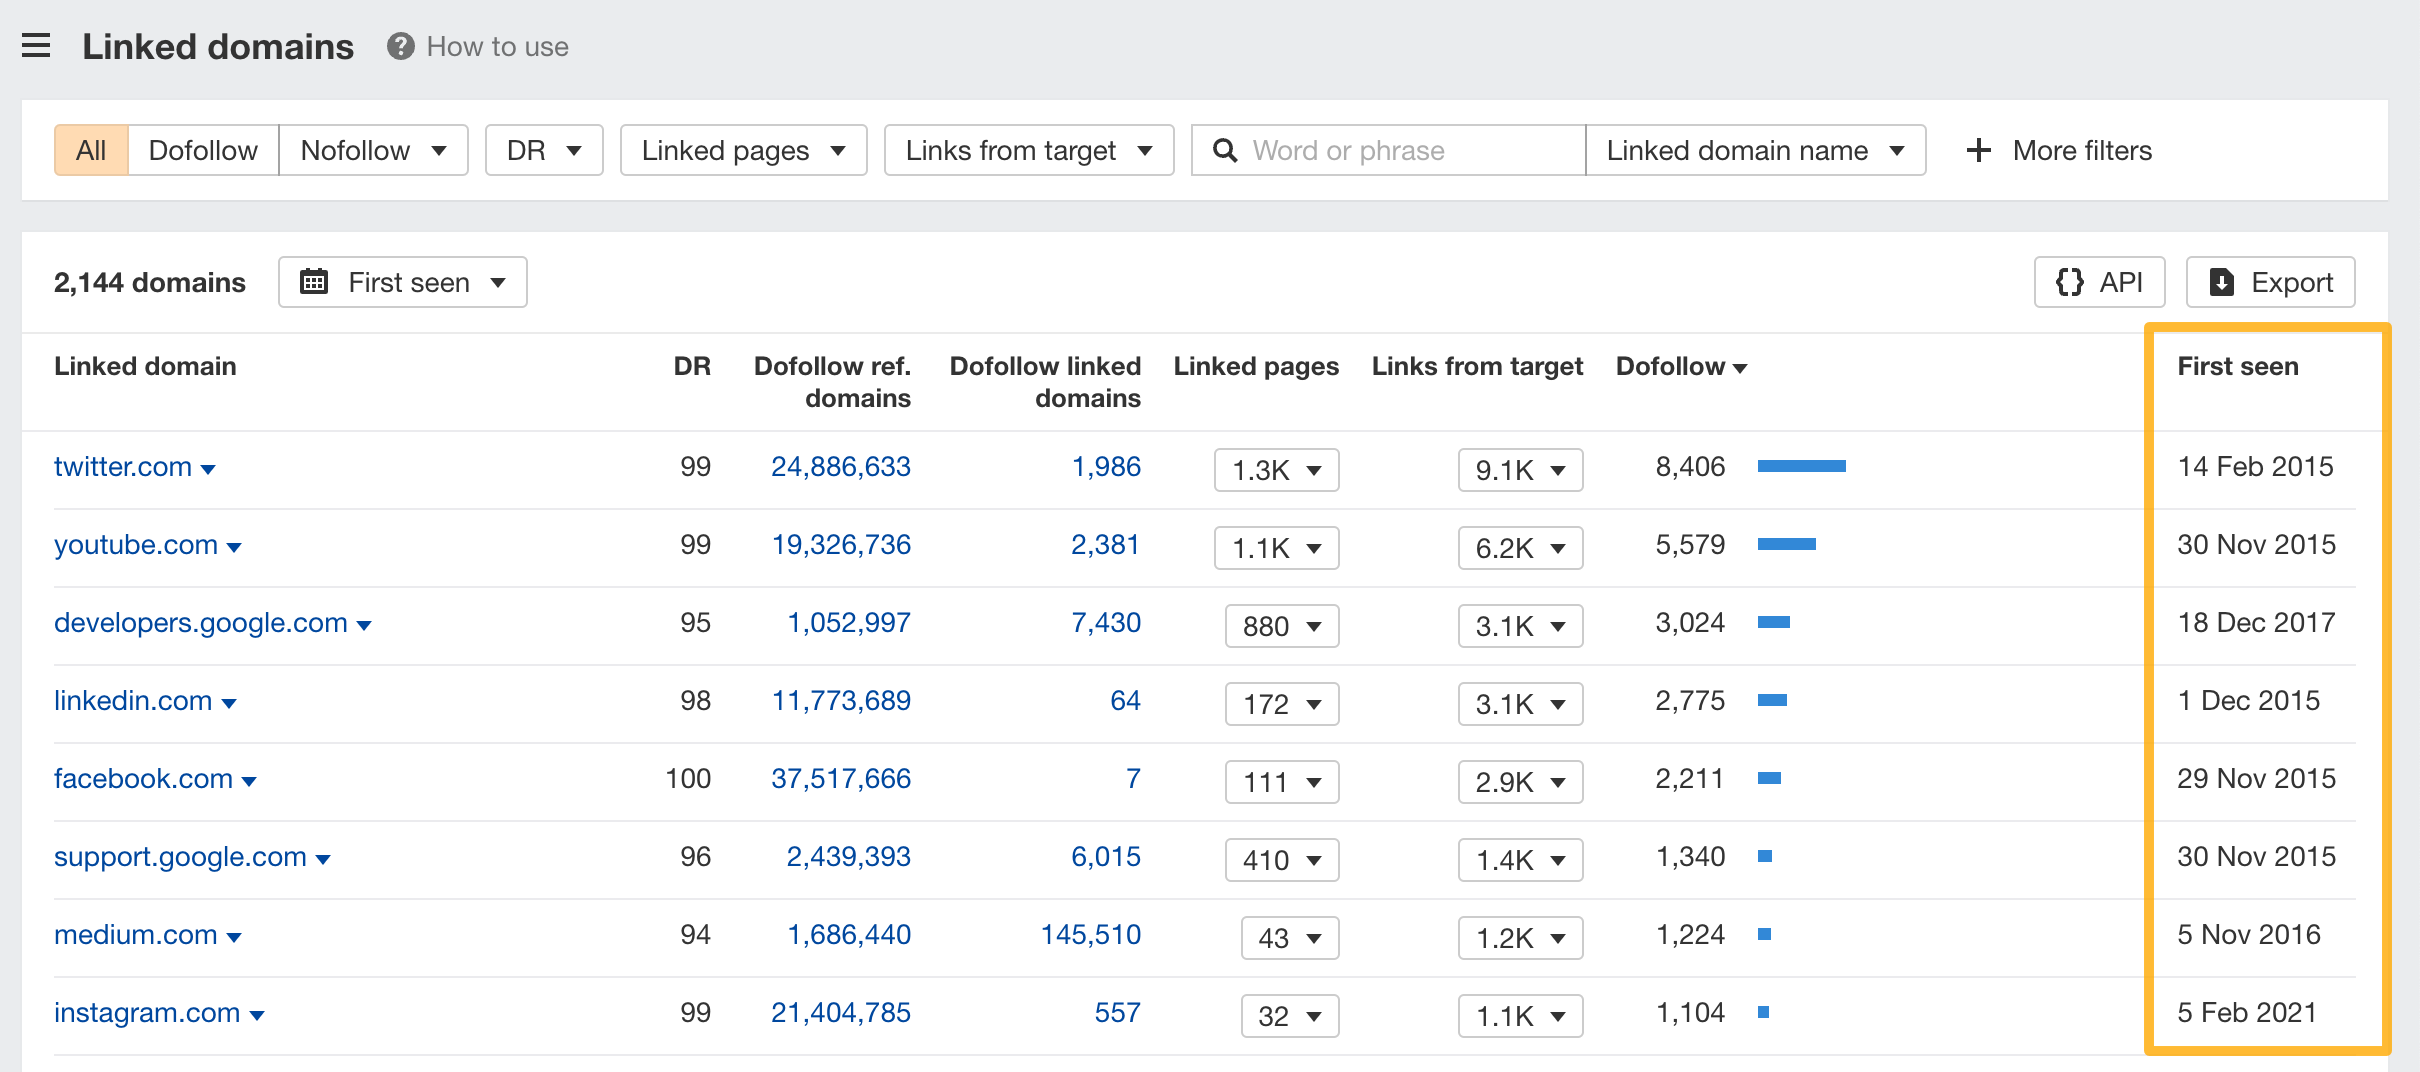The width and height of the screenshot is (2420, 1072).
Task: Open the Nofollow dropdown
Action: [373, 150]
